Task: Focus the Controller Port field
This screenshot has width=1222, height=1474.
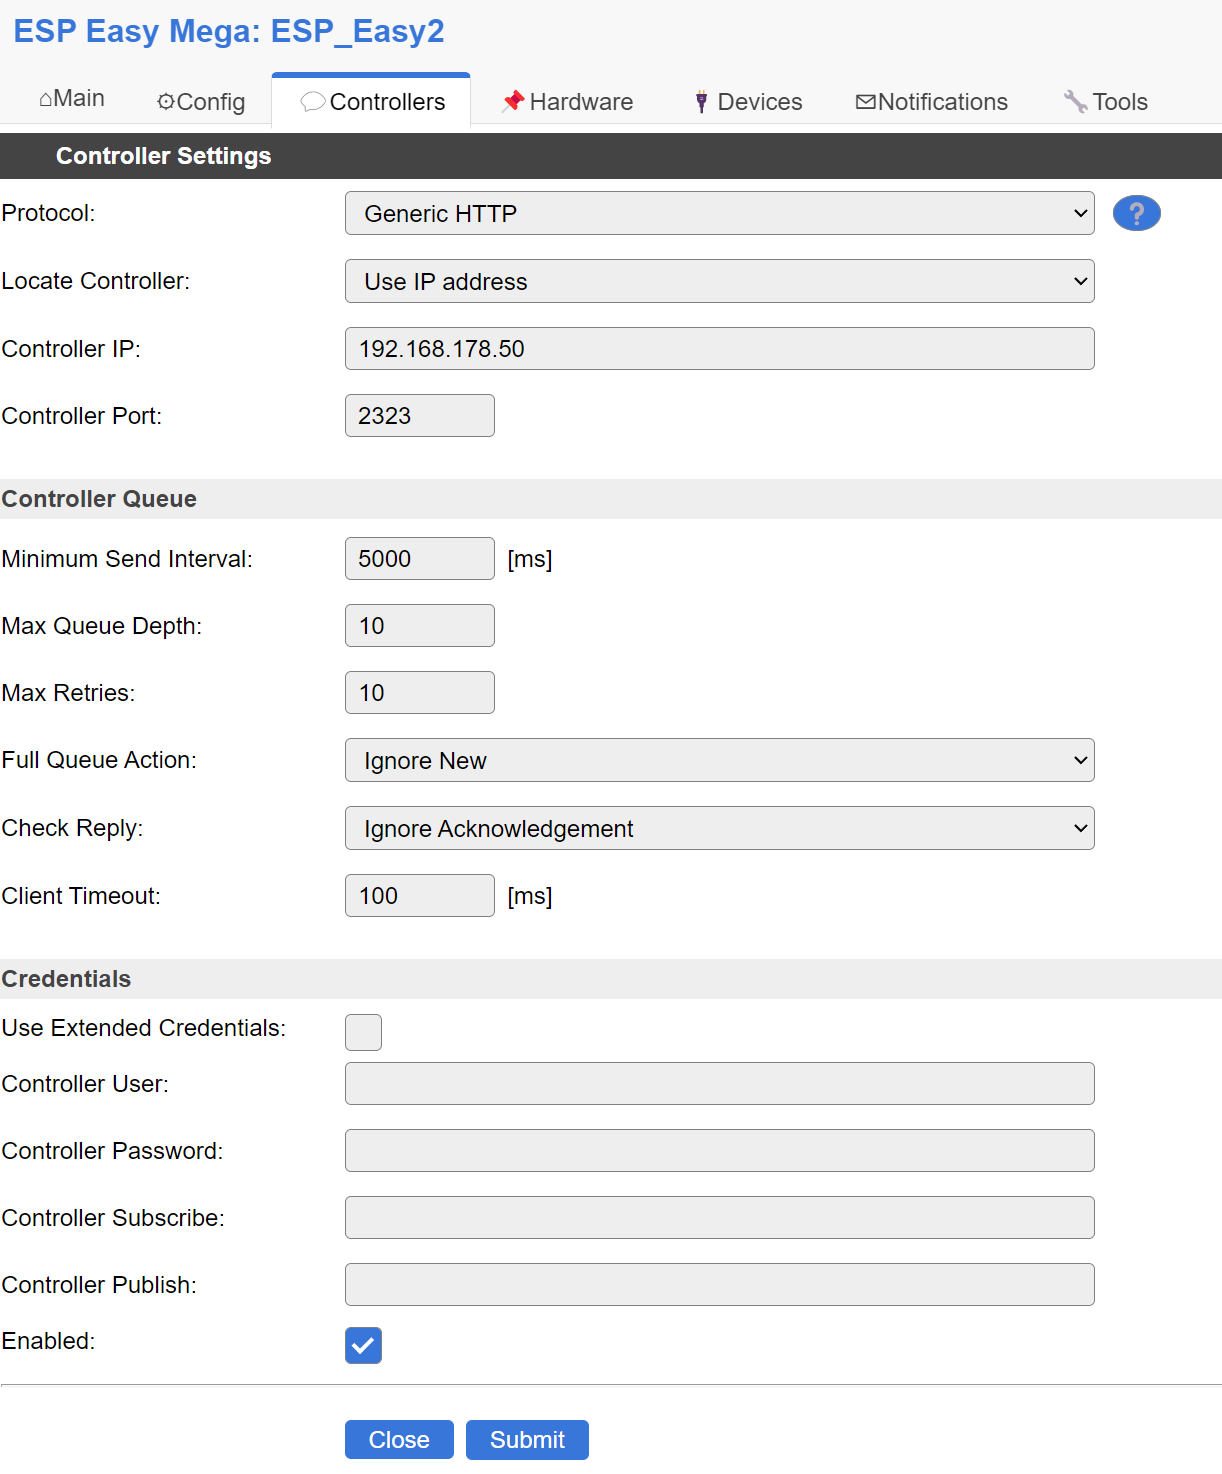Action: coord(420,415)
